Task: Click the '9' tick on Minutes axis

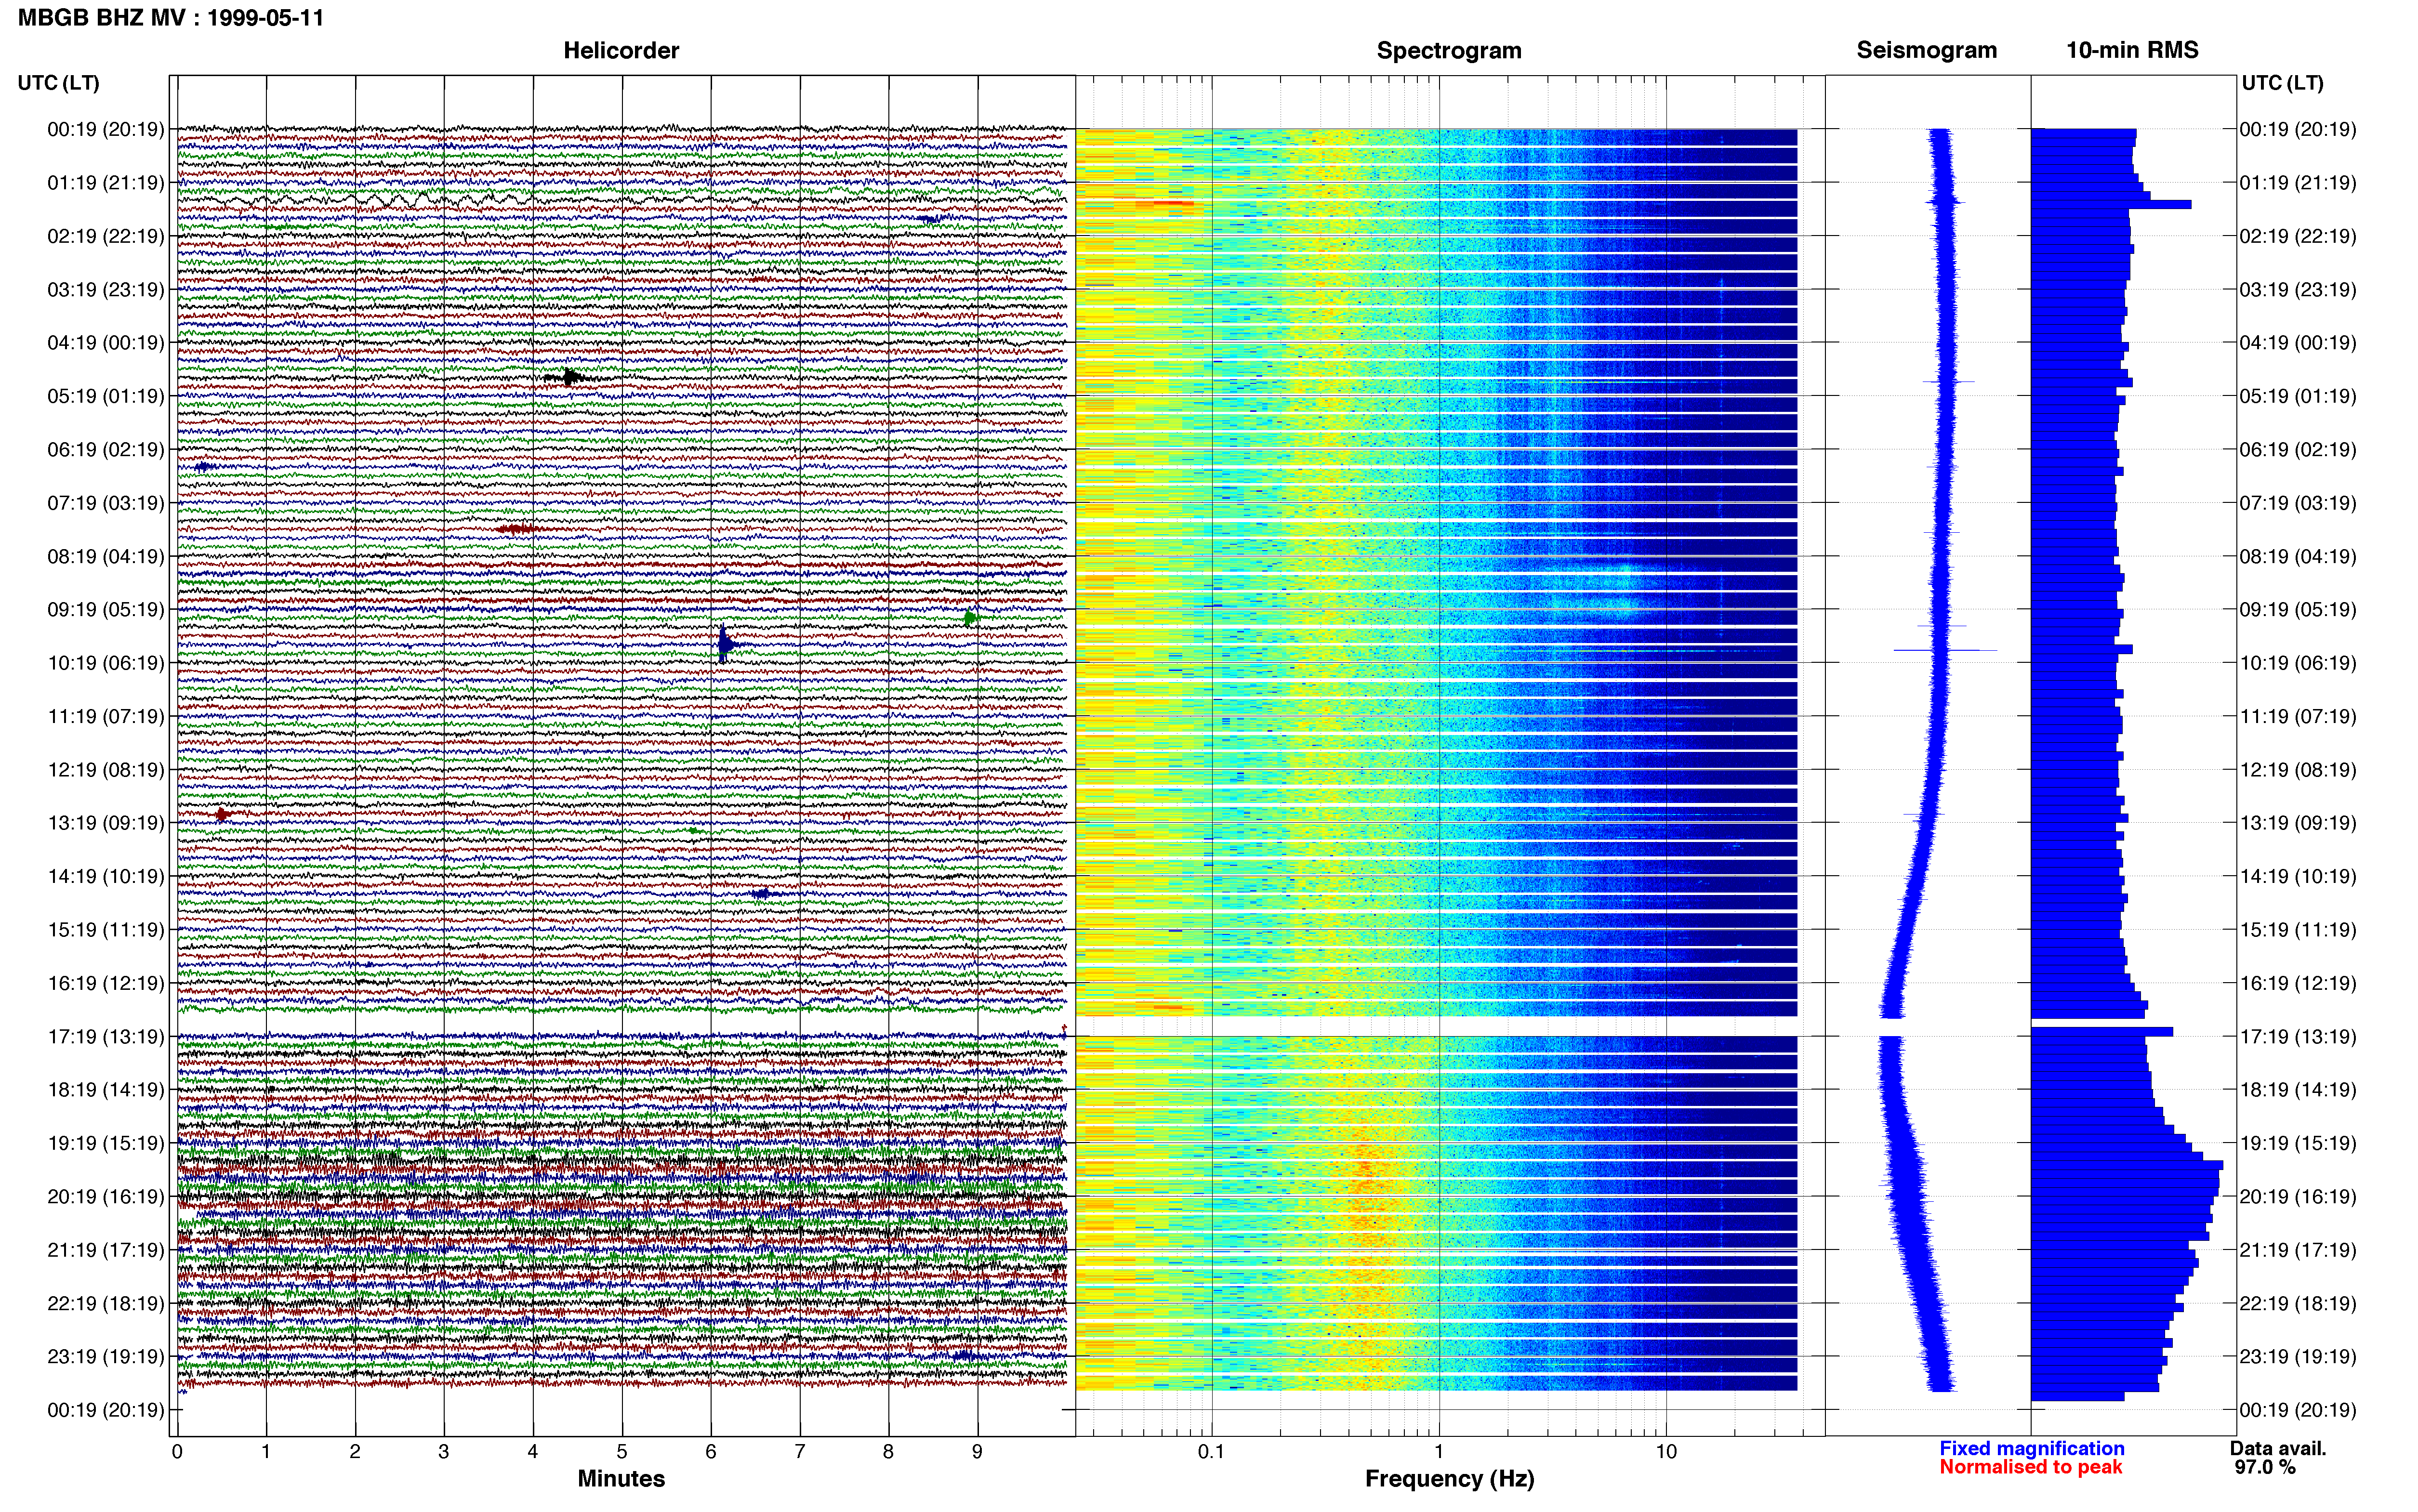Action: pyautogui.click(x=977, y=1452)
